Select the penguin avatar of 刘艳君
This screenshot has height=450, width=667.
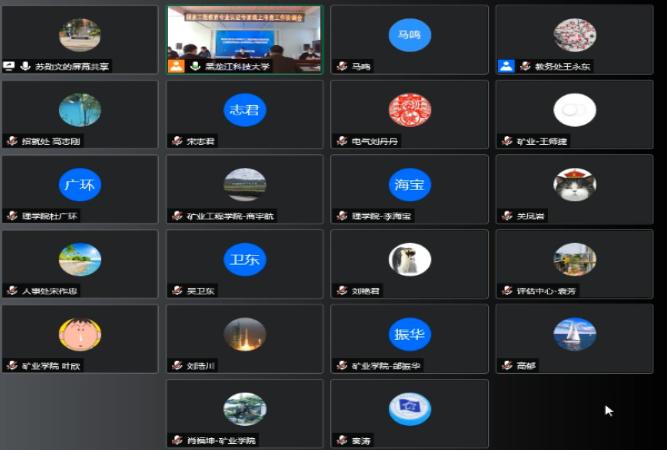click(x=409, y=259)
